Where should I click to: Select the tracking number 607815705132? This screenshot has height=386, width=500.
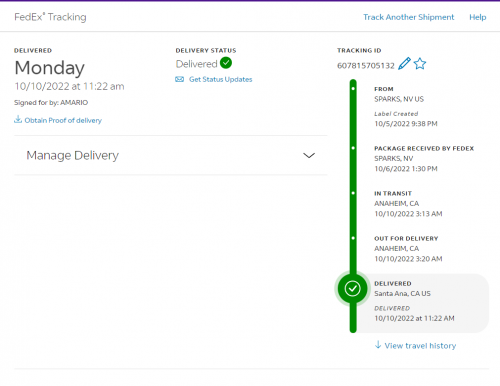coord(366,66)
